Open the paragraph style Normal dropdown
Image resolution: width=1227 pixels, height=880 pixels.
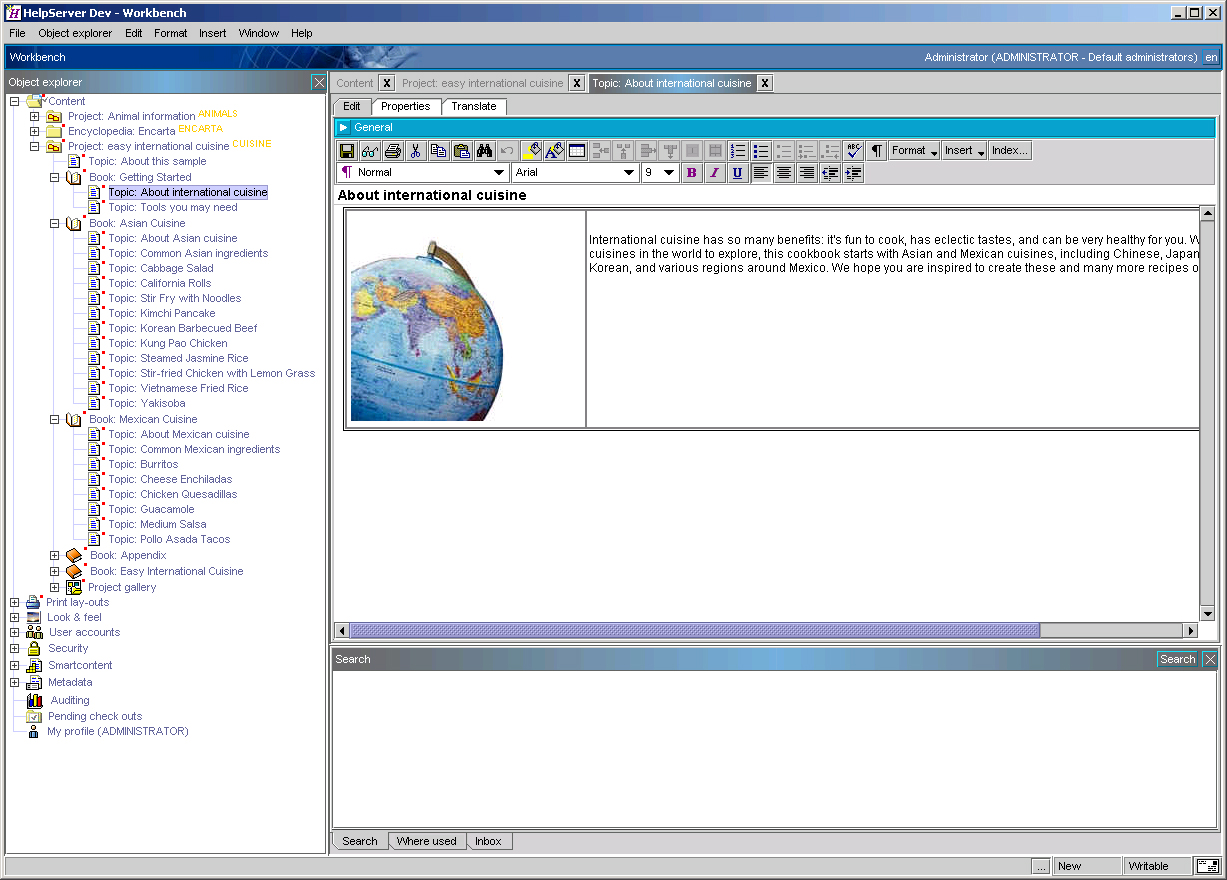[499, 173]
